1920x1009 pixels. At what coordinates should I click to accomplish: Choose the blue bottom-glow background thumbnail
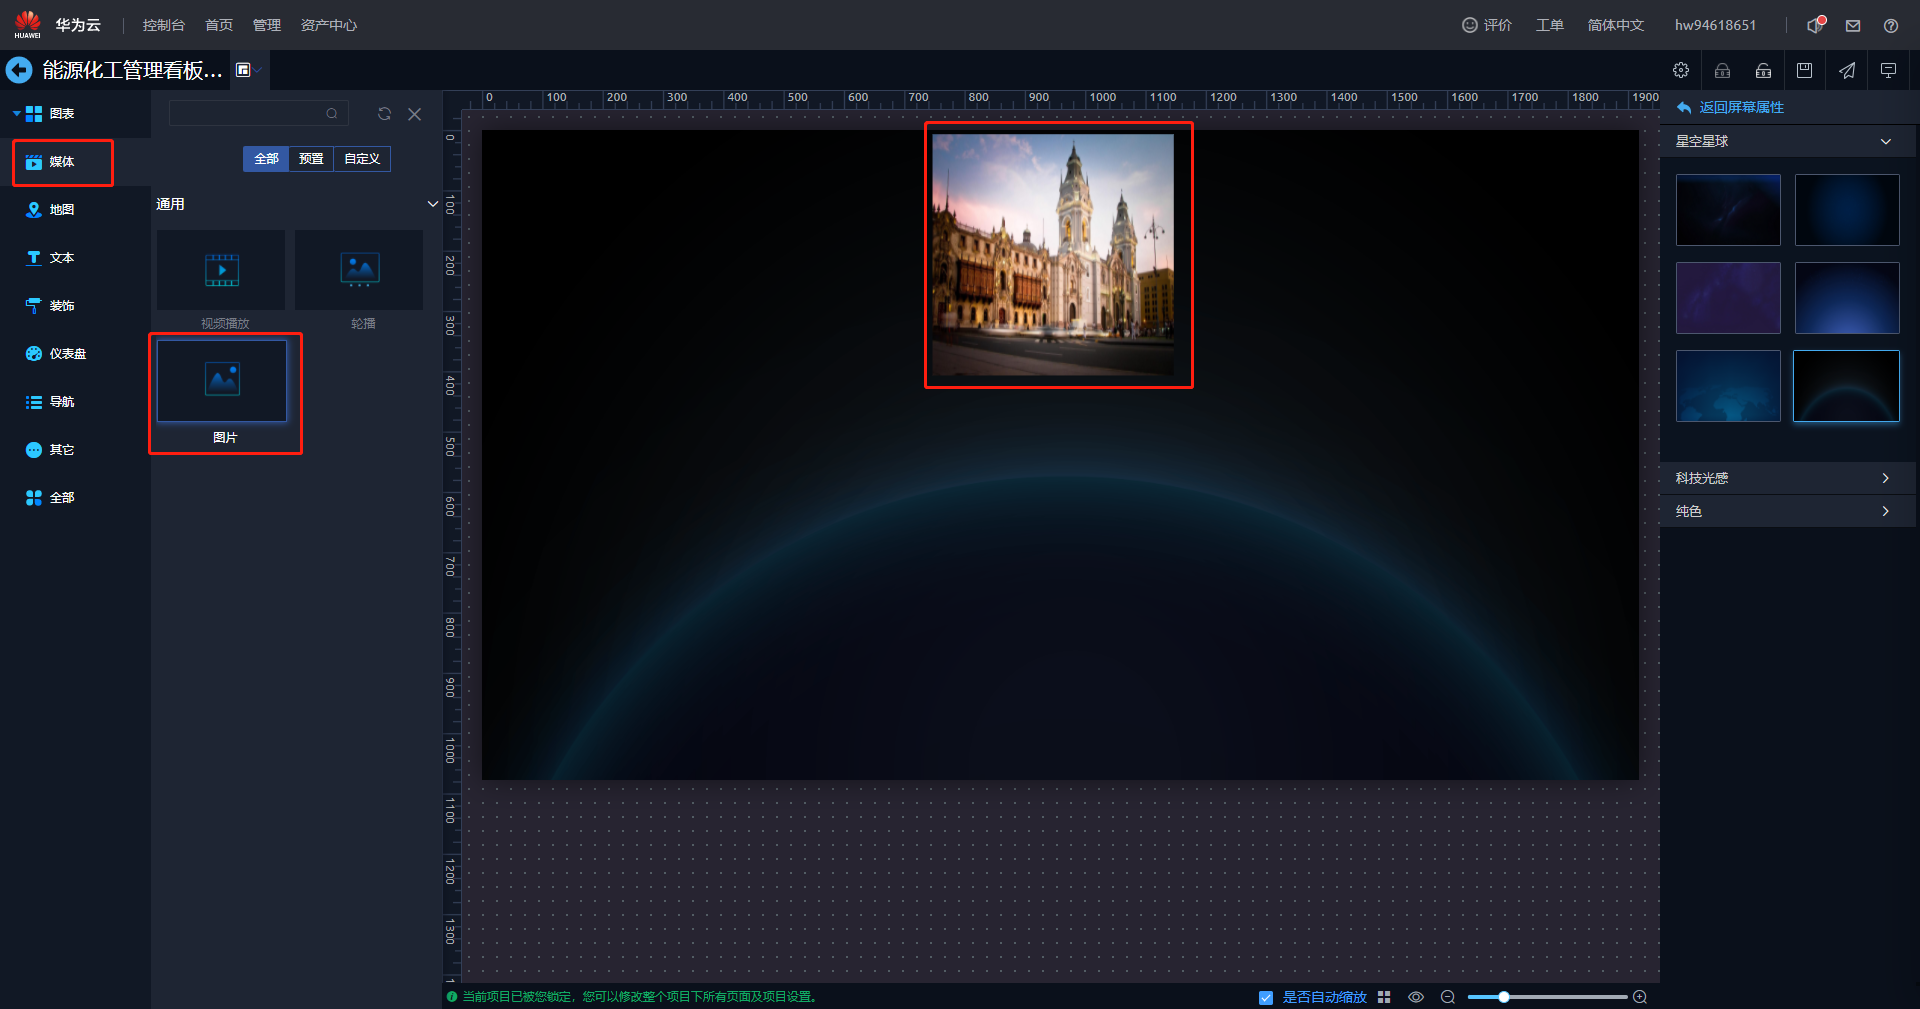tap(1847, 298)
